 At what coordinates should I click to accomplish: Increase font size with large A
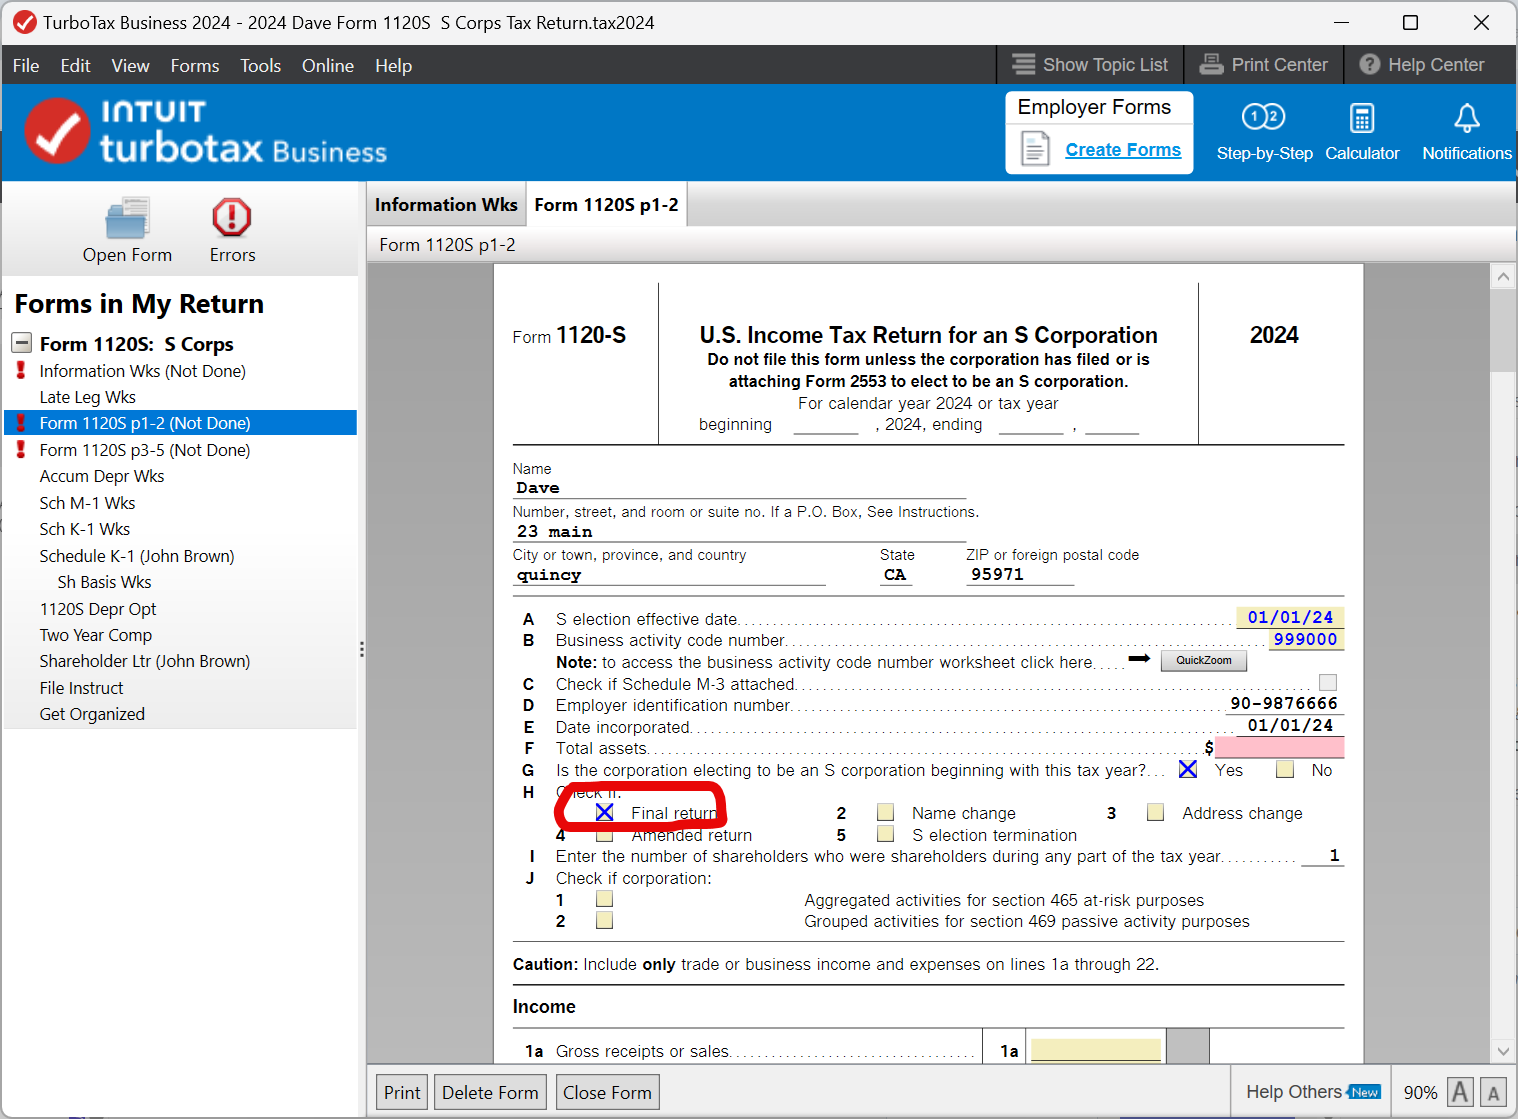[x=1460, y=1092]
